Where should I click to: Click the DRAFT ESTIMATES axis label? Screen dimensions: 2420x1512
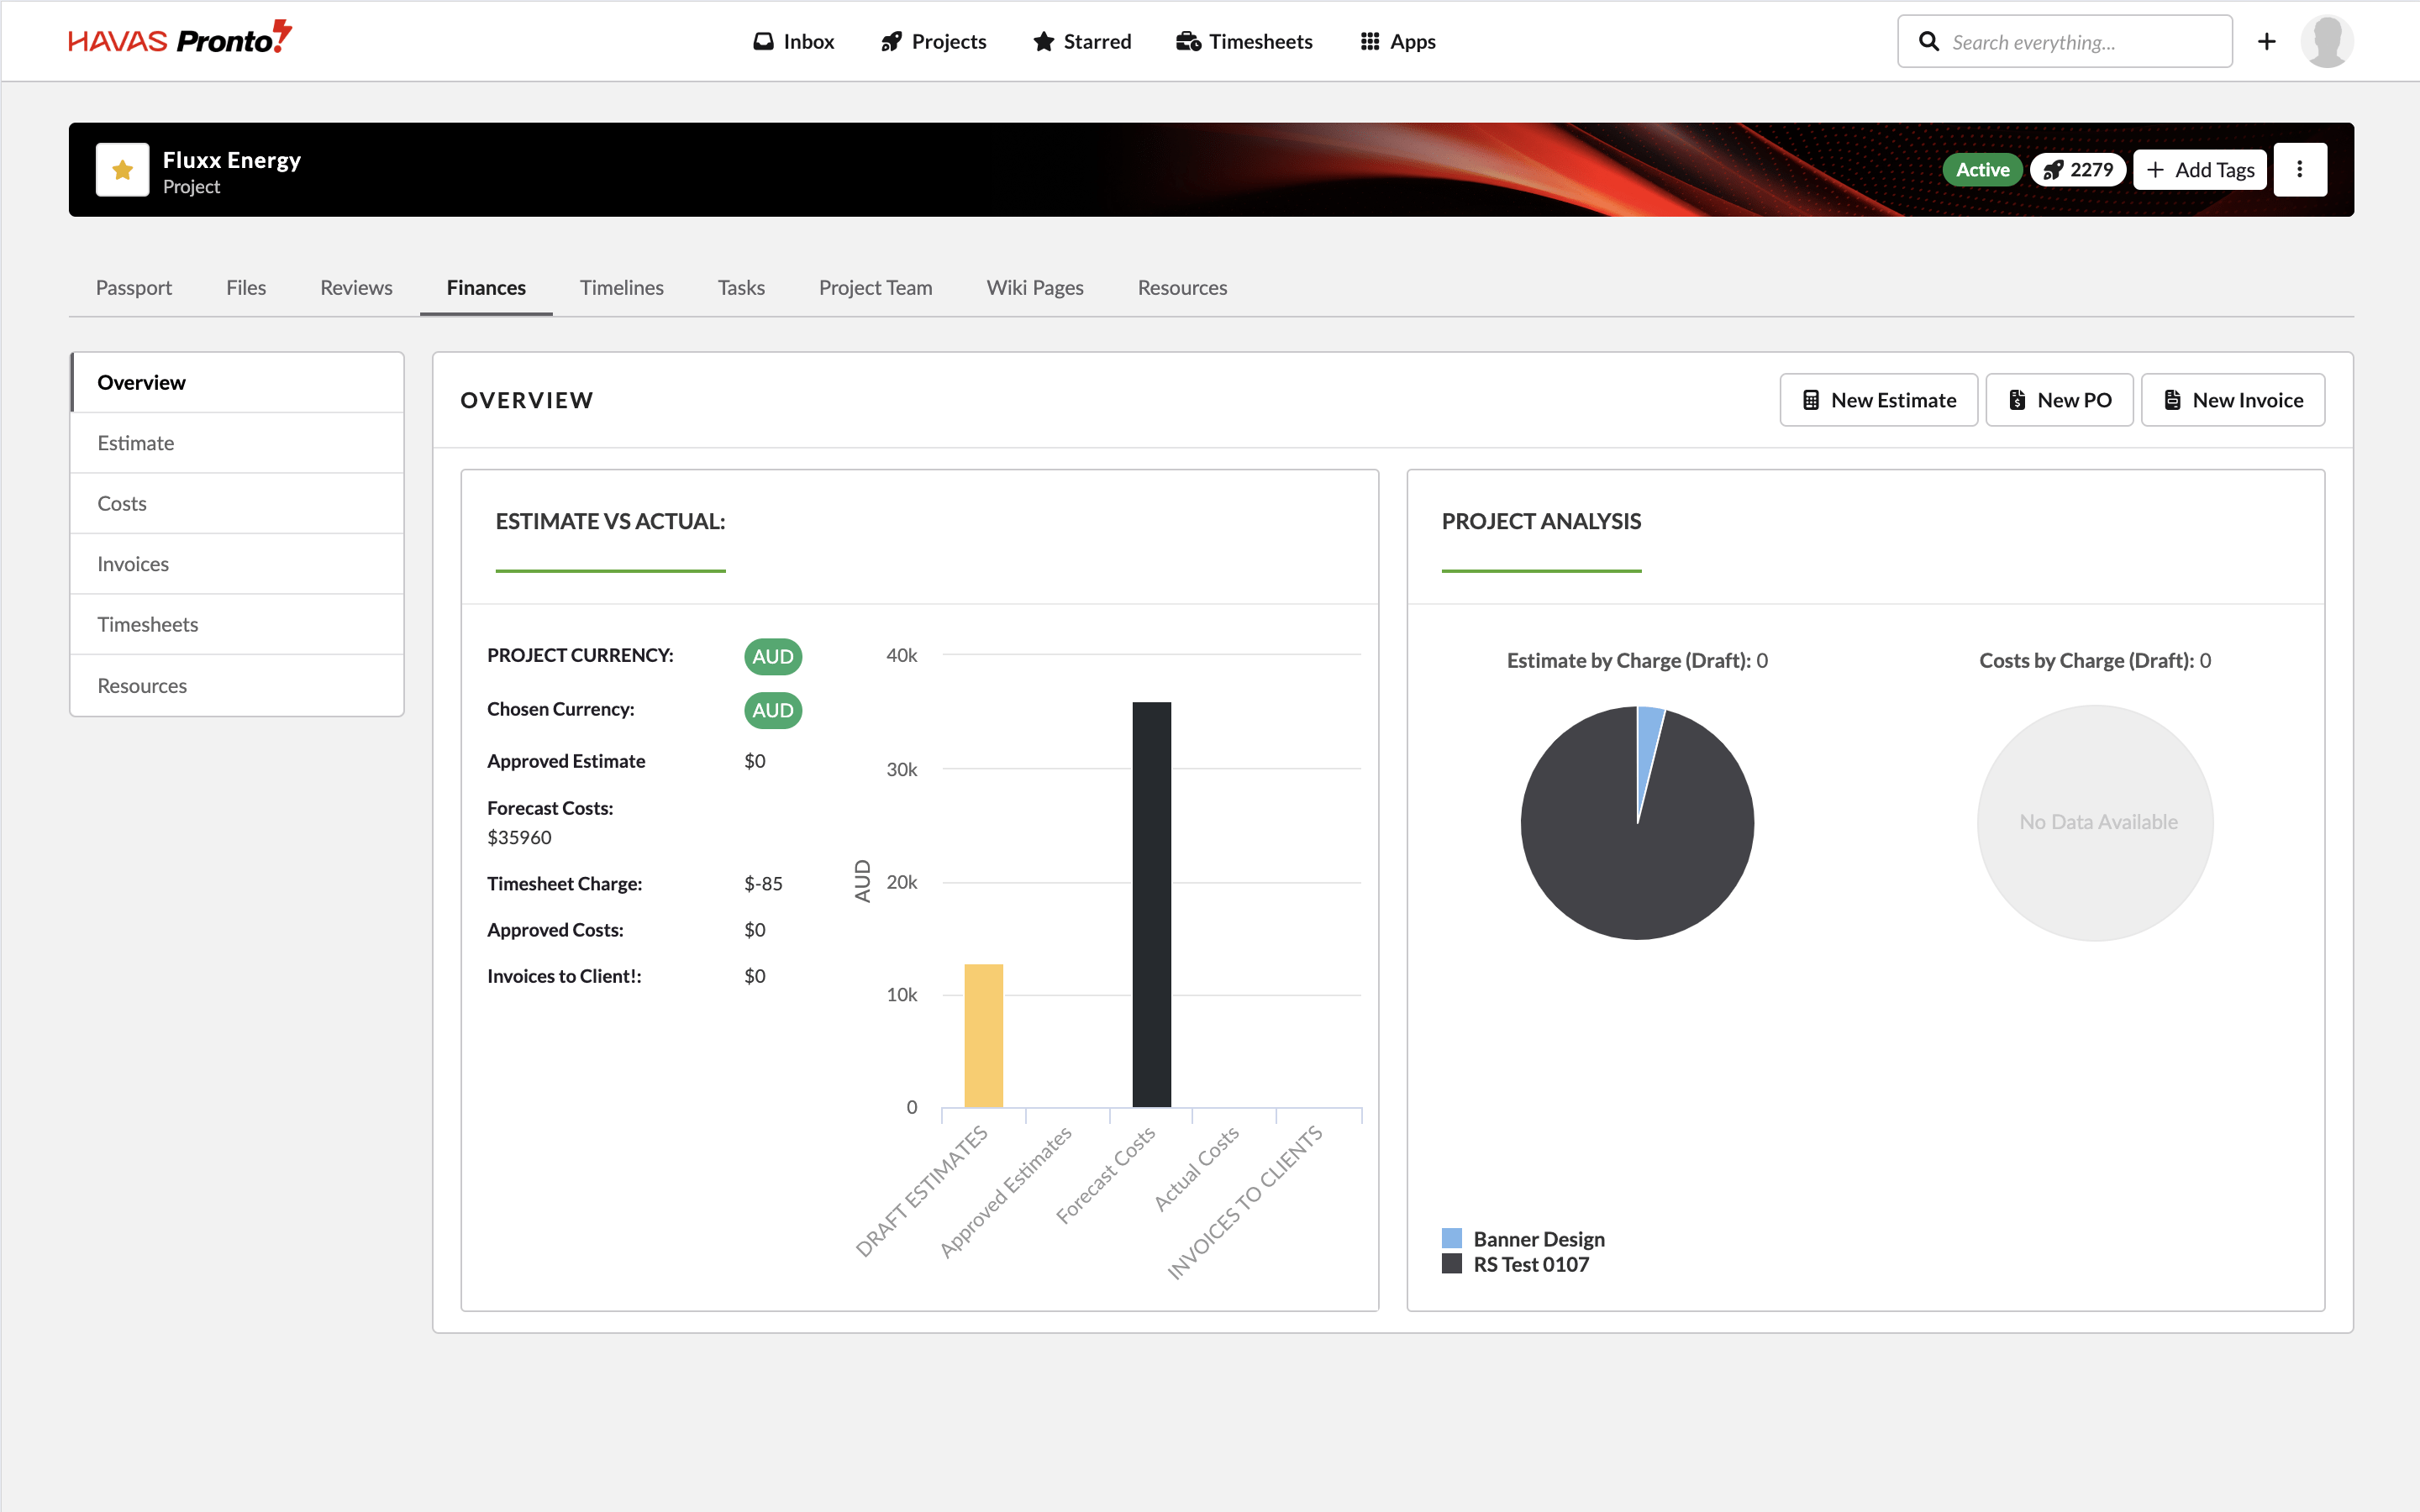click(x=921, y=1190)
